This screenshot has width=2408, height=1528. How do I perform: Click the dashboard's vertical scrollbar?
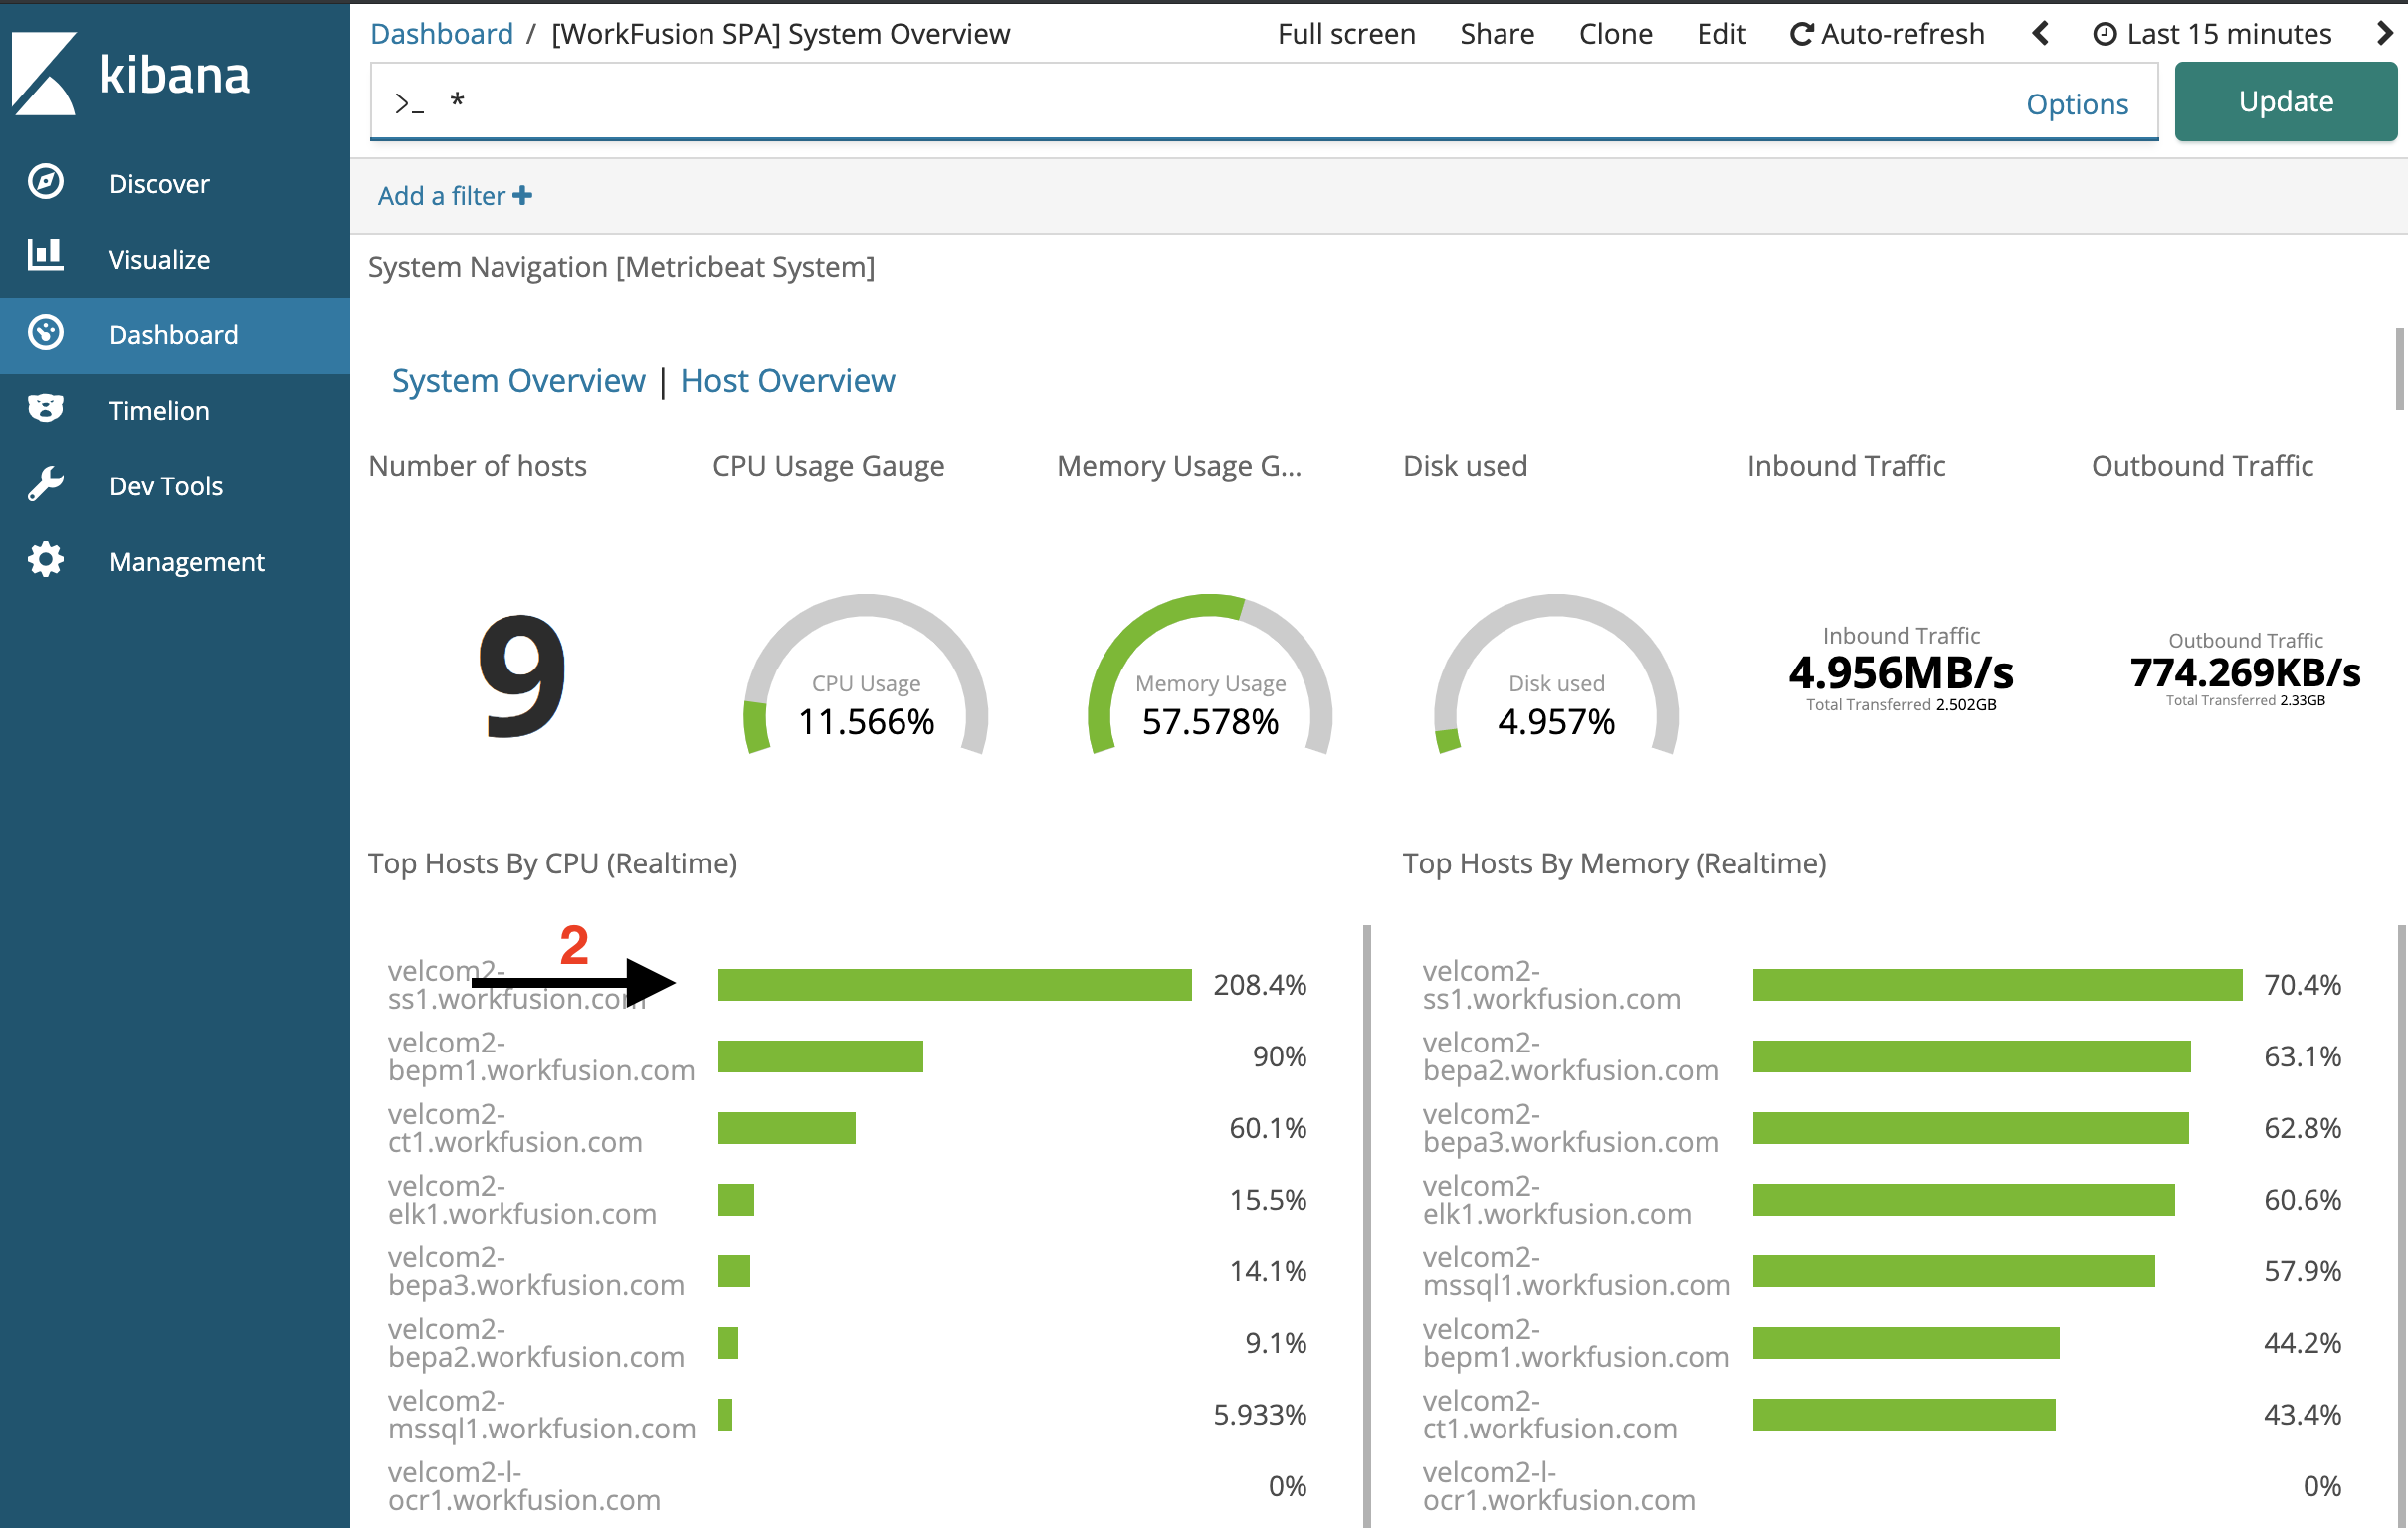(2400, 368)
